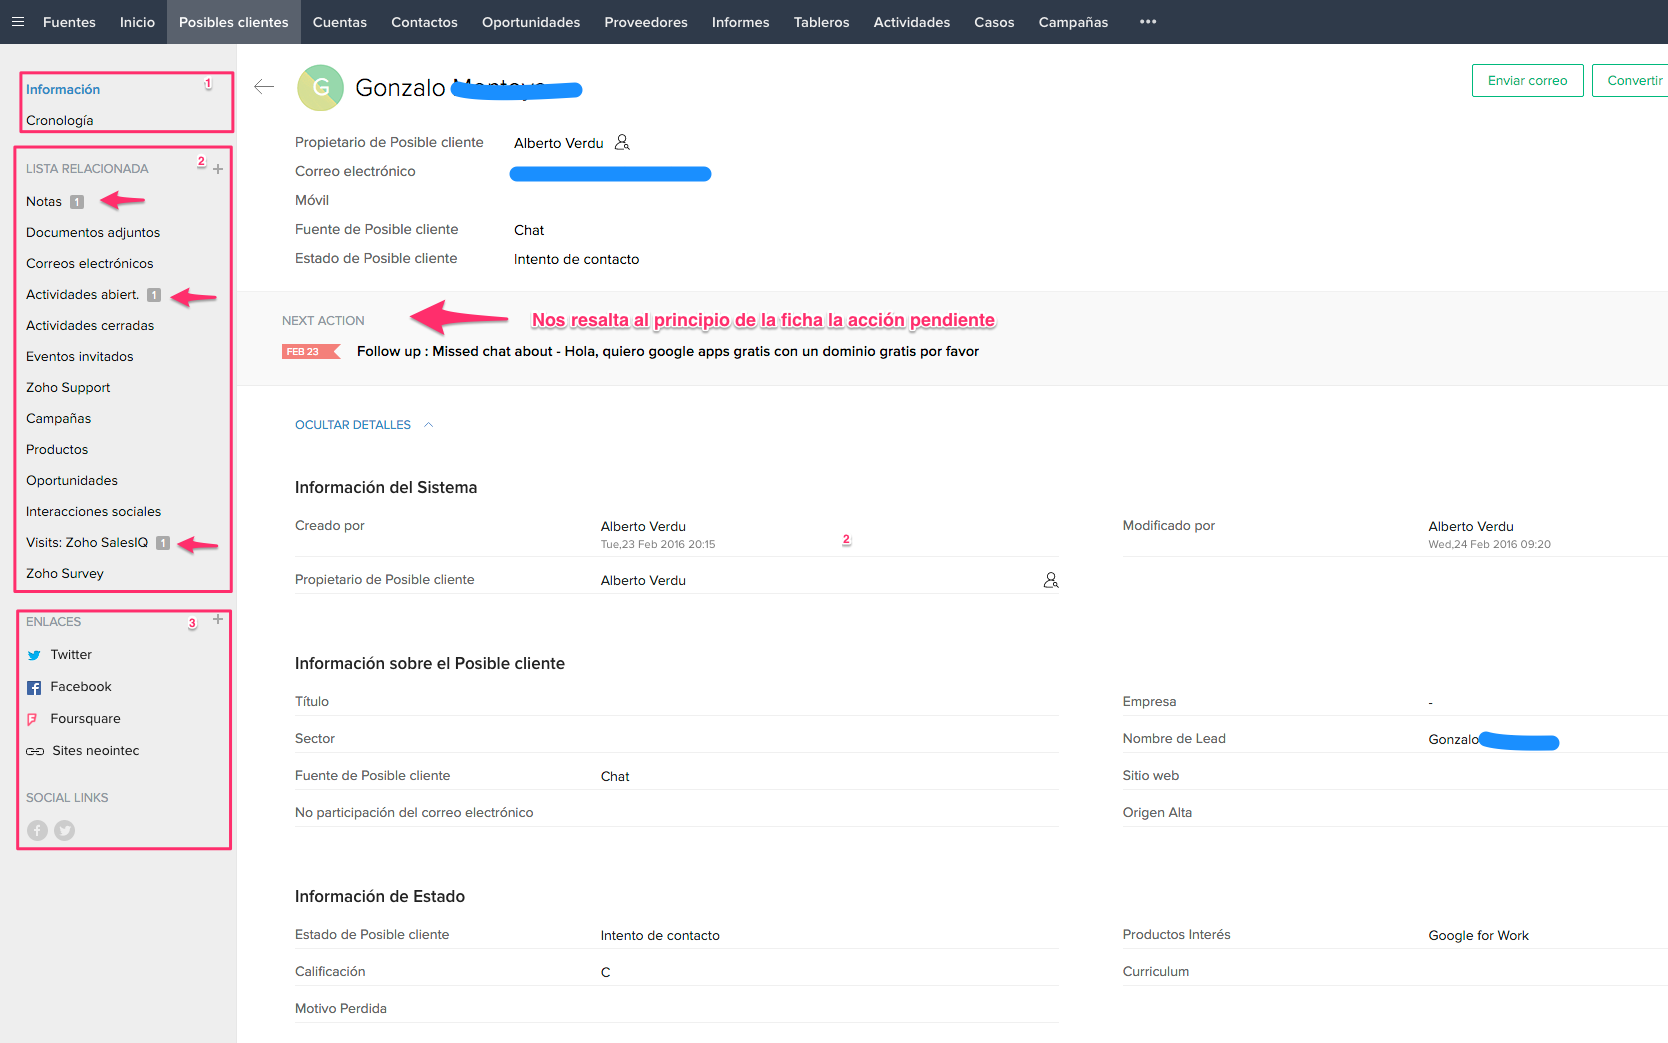The image size is (1668, 1043).
Task: Click the Twitter icon under Enlaces
Action: (37, 654)
